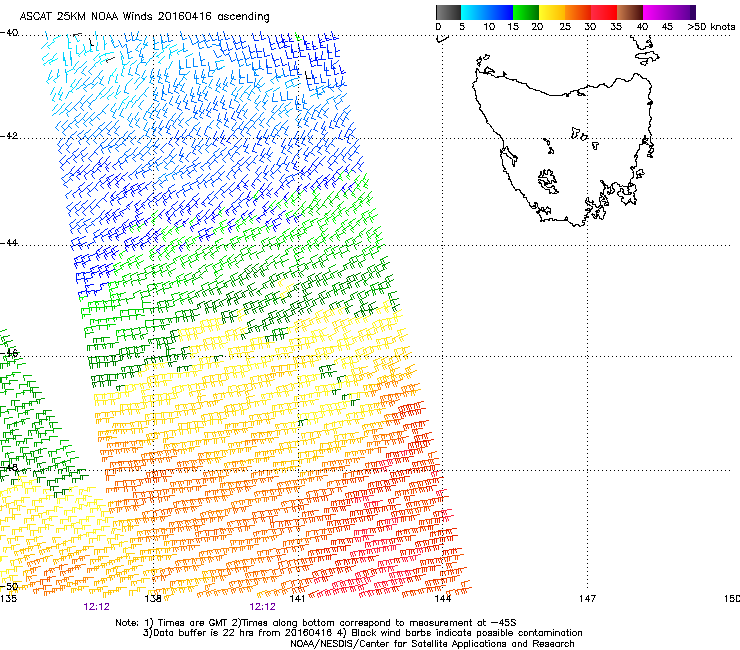740x650 pixels.
Task: Click the '-50' latitude label
Action: [x=9, y=587]
